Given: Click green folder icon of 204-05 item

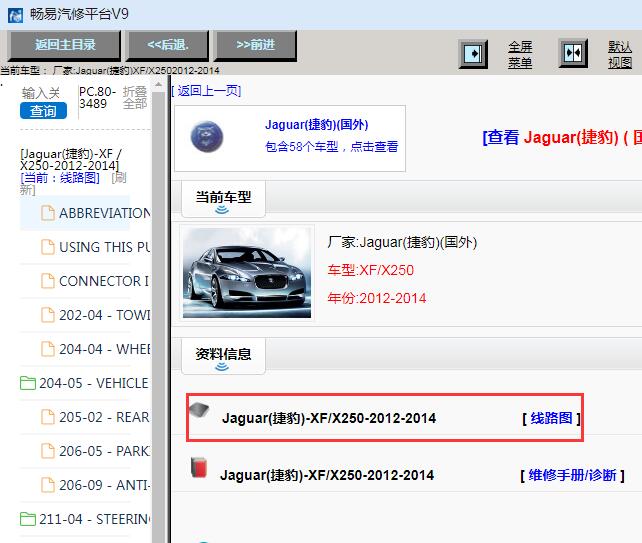Looking at the screenshot, I should (x=28, y=383).
